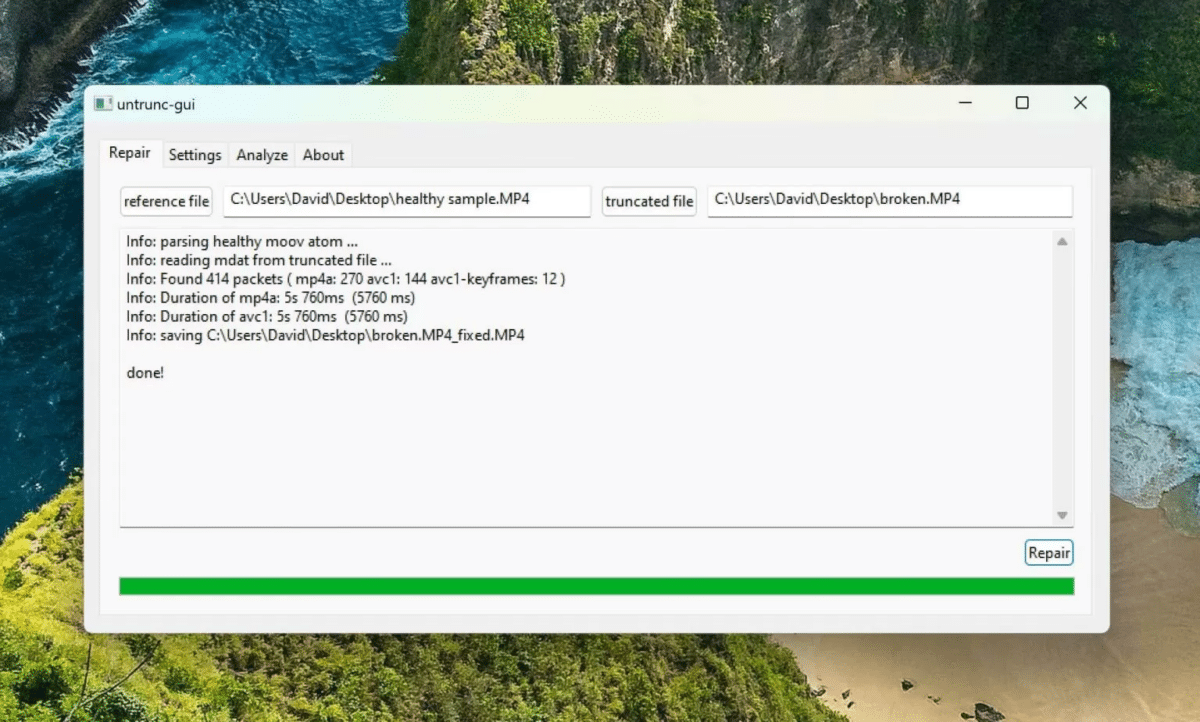
Task: Maximize the untrunc-gui window
Action: [1022, 103]
